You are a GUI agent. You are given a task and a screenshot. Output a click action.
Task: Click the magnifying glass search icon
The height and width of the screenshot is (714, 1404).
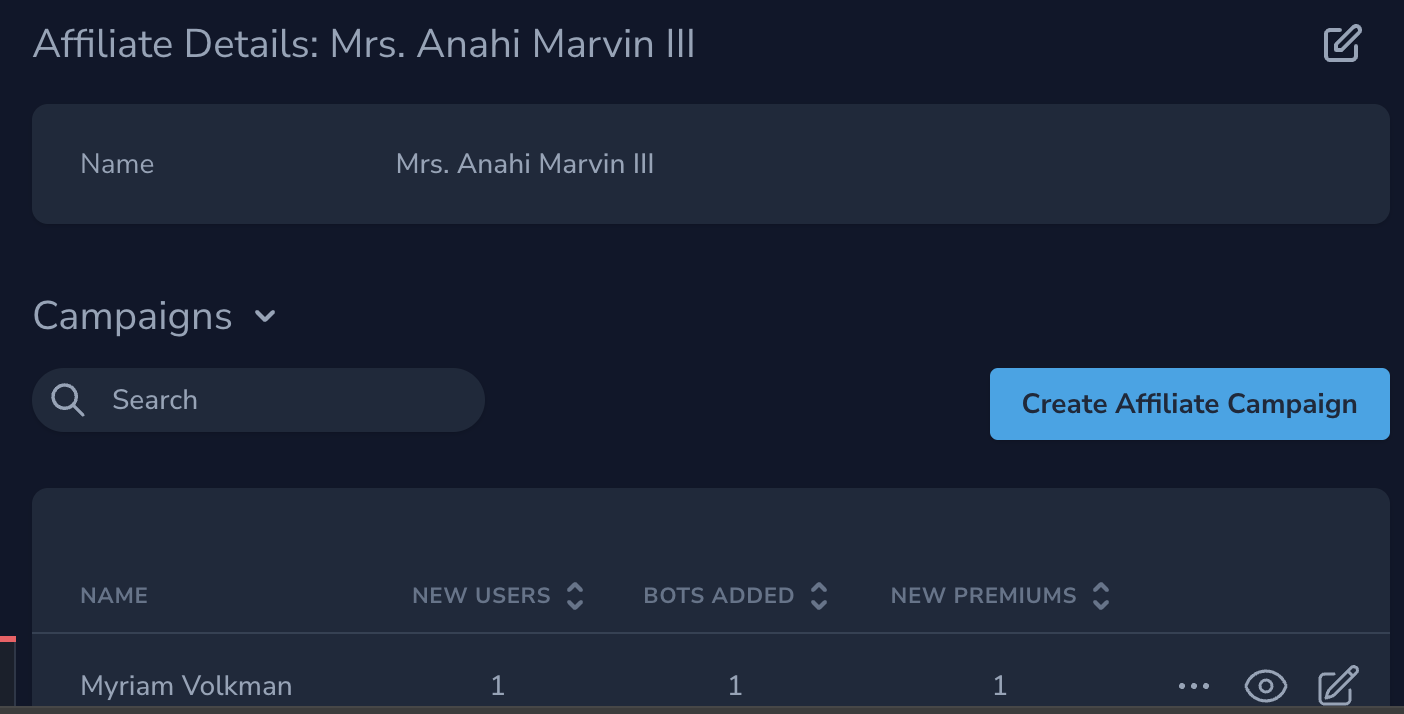[x=67, y=399]
